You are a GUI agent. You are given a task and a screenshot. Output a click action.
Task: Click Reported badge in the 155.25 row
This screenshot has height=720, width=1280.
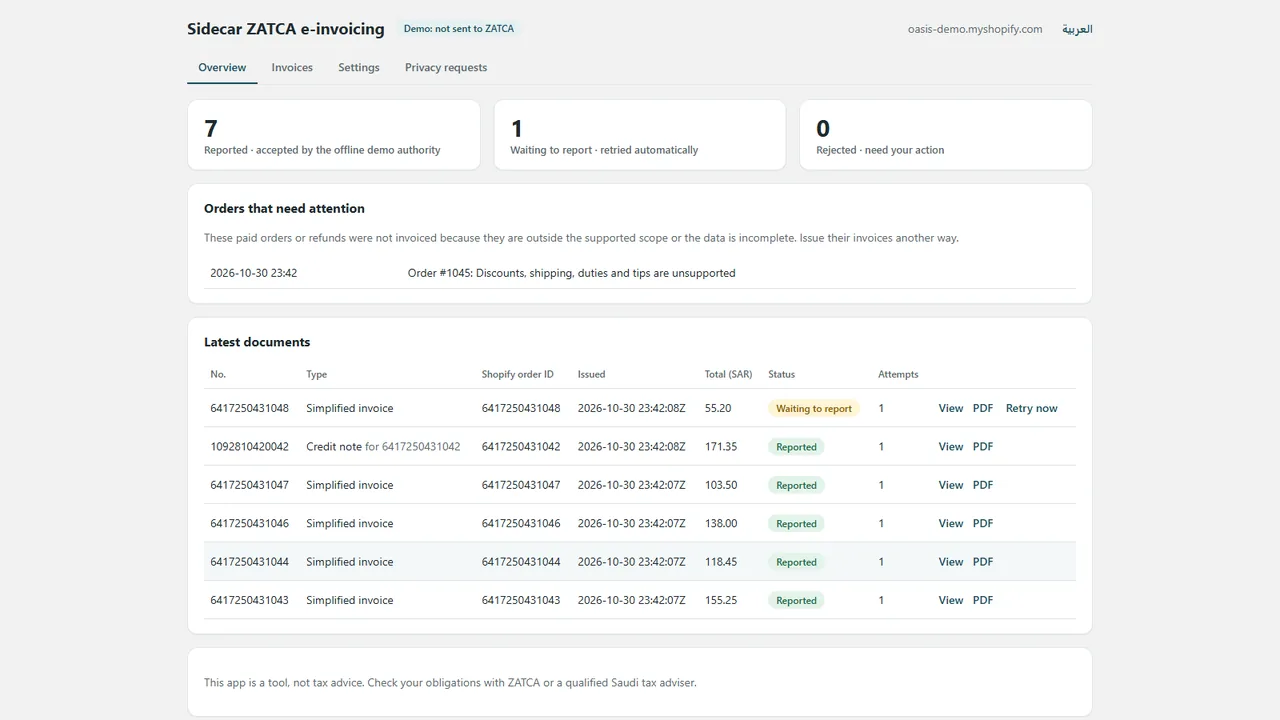796,600
